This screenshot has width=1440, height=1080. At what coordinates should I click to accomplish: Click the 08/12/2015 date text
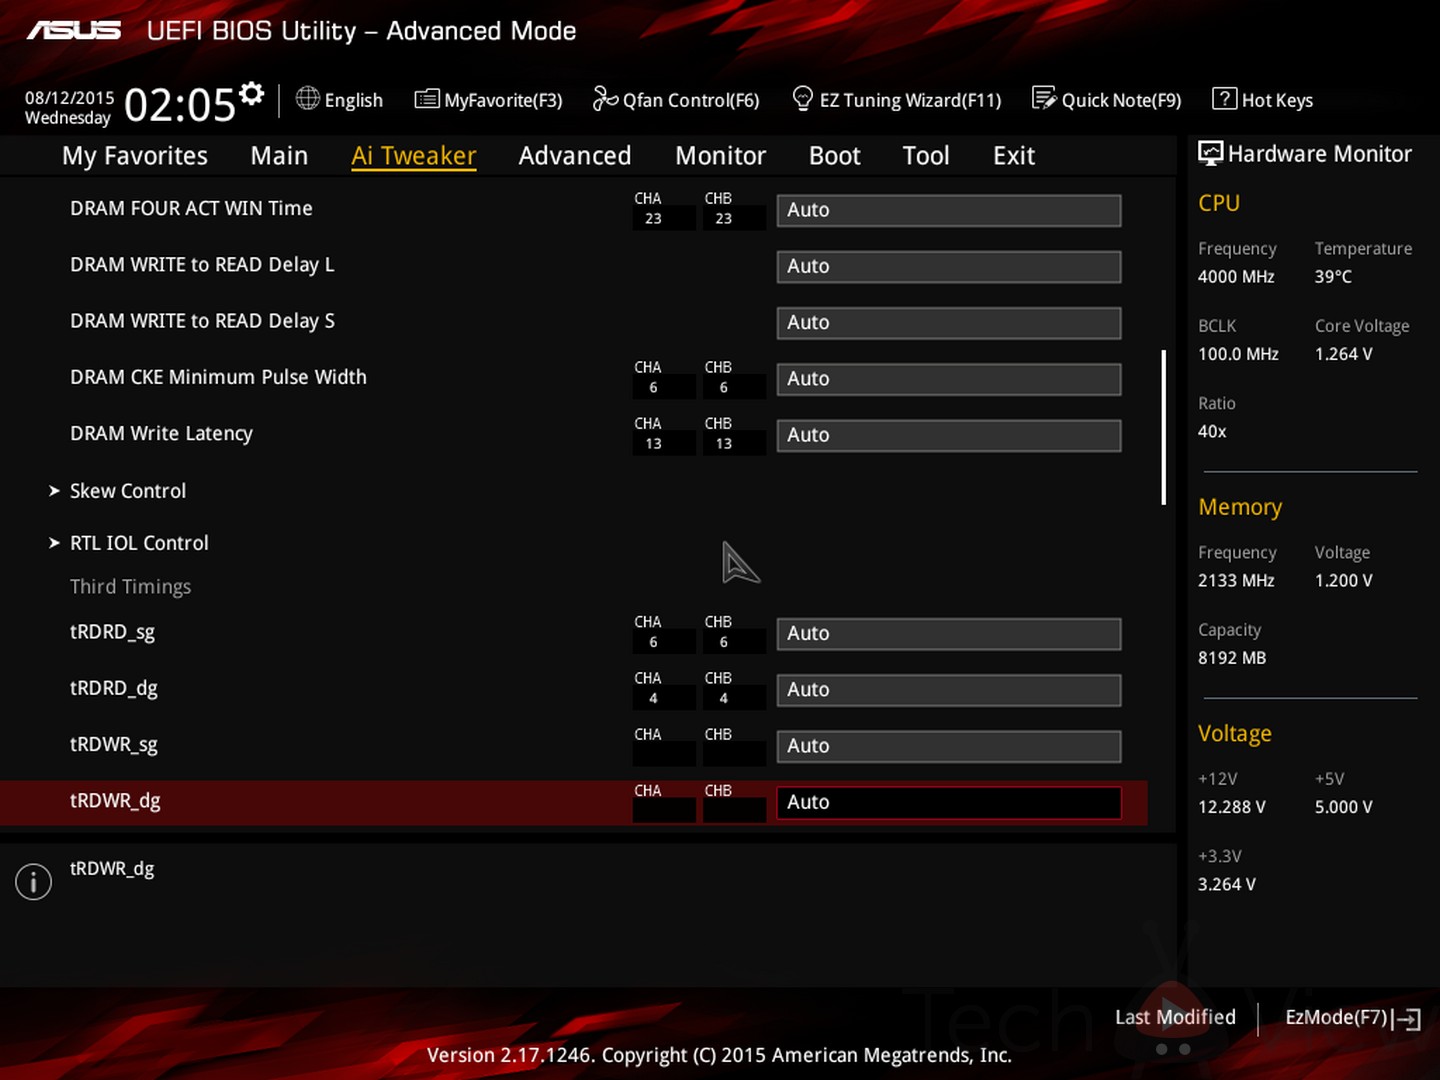69,98
